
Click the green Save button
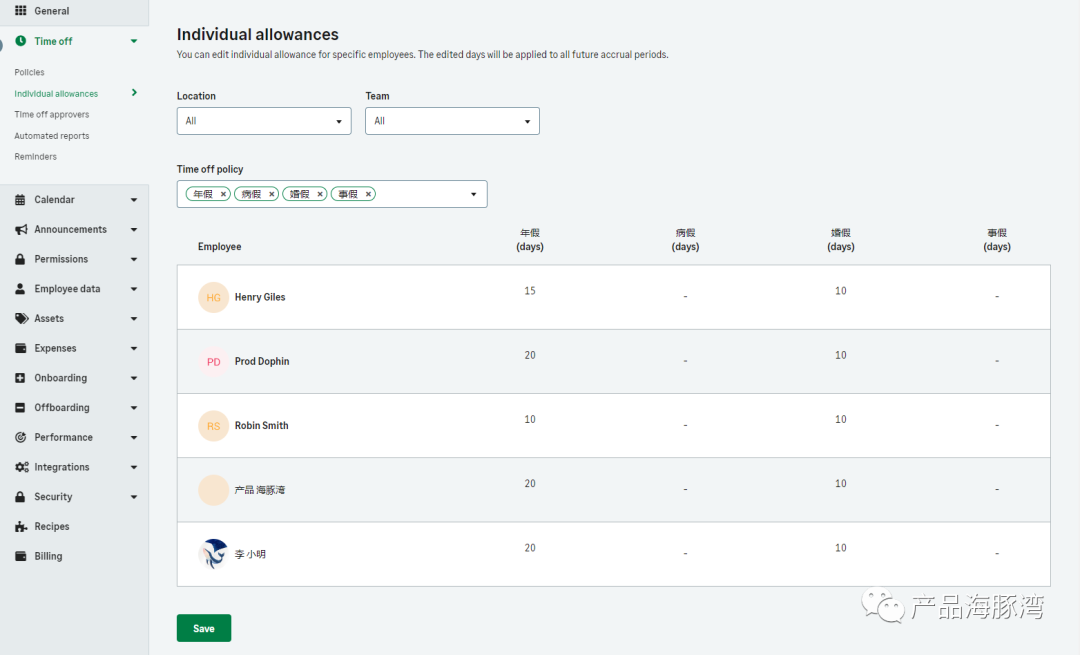click(x=204, y=628)
